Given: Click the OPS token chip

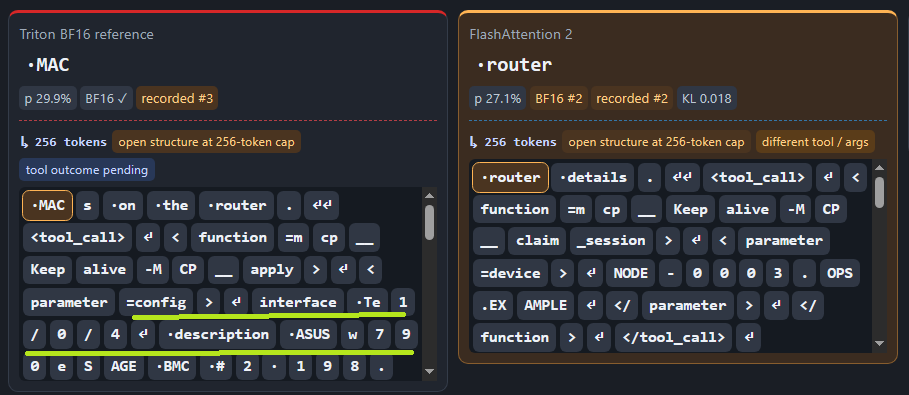Looking at the screenshot, I should (839, 273).
